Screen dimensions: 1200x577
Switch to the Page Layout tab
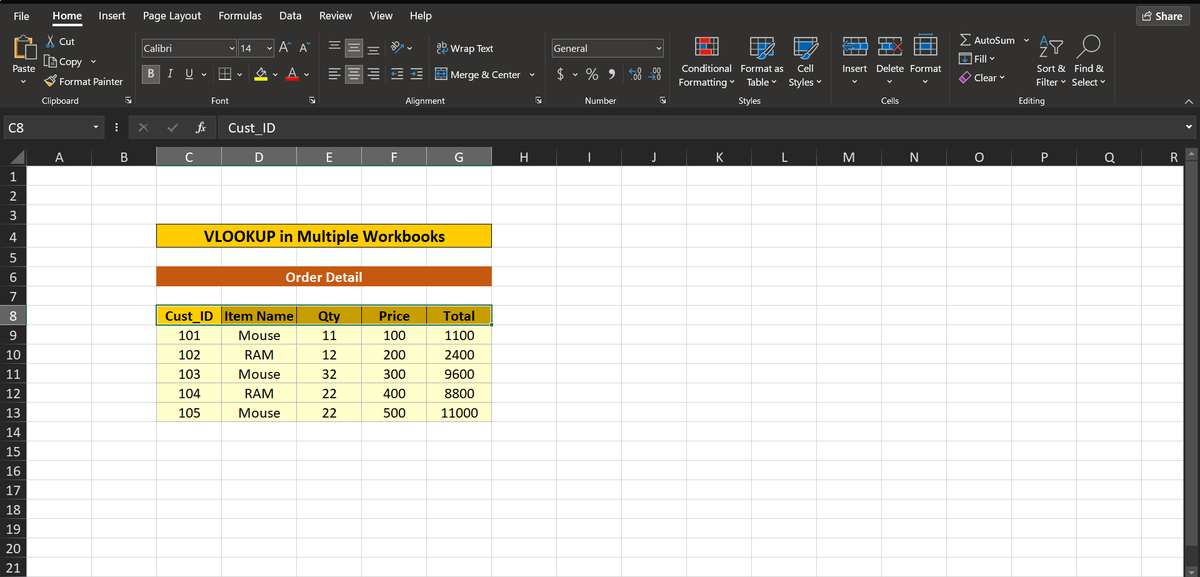click(x=172, y=15)
